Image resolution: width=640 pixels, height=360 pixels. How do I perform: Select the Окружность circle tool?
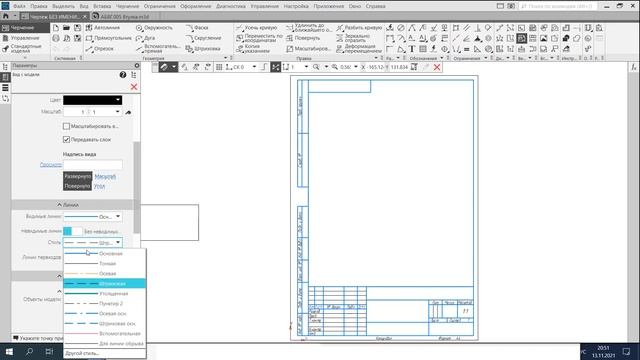coord(154,28)
